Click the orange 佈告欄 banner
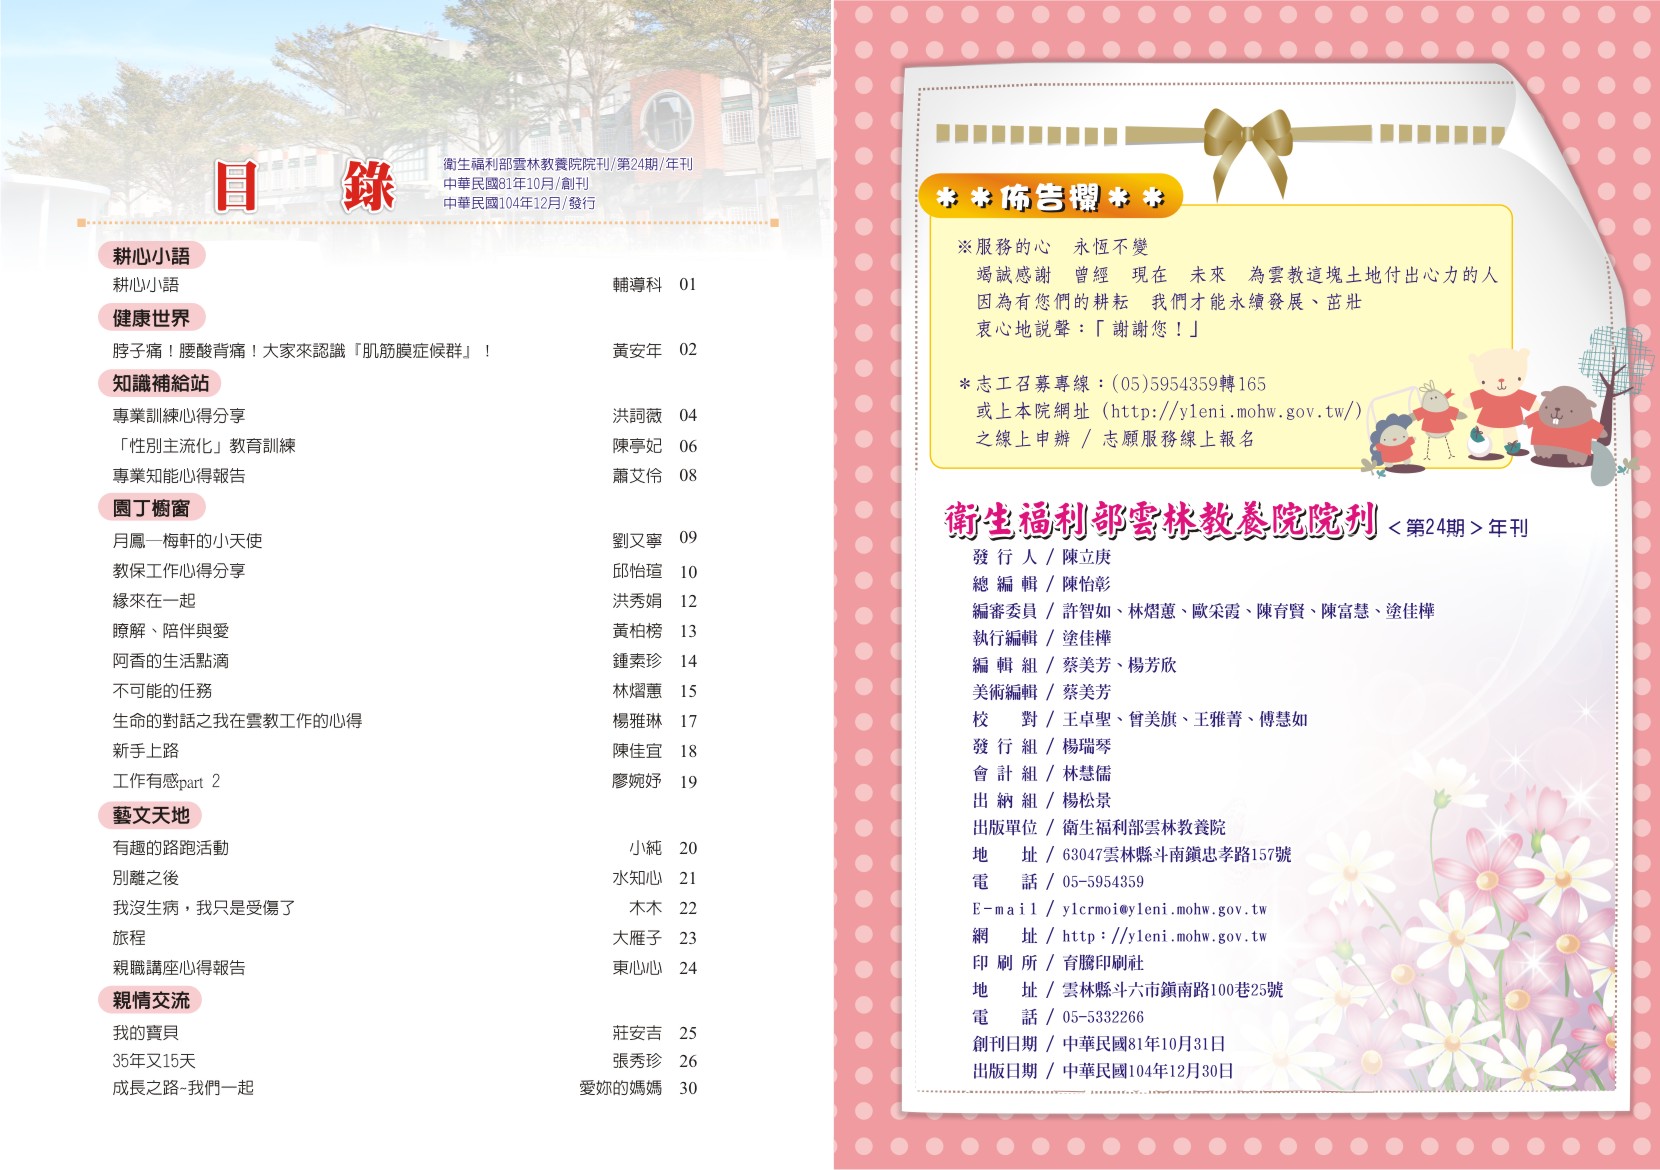Viewport: 1660px width, 1170px height. [x=1050, y=197]
